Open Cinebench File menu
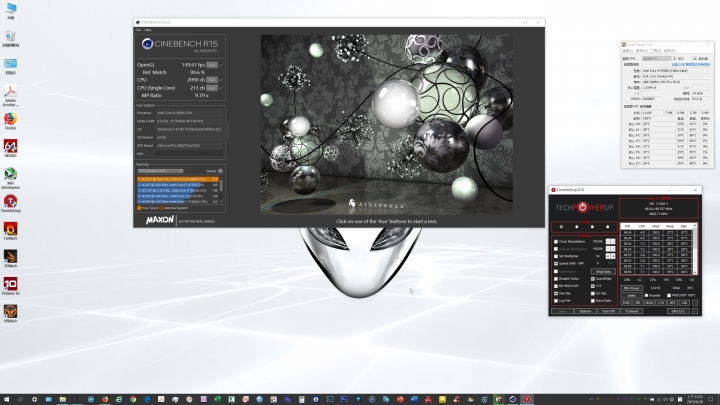This screenshot has height=405, width=720. point(138,30)
